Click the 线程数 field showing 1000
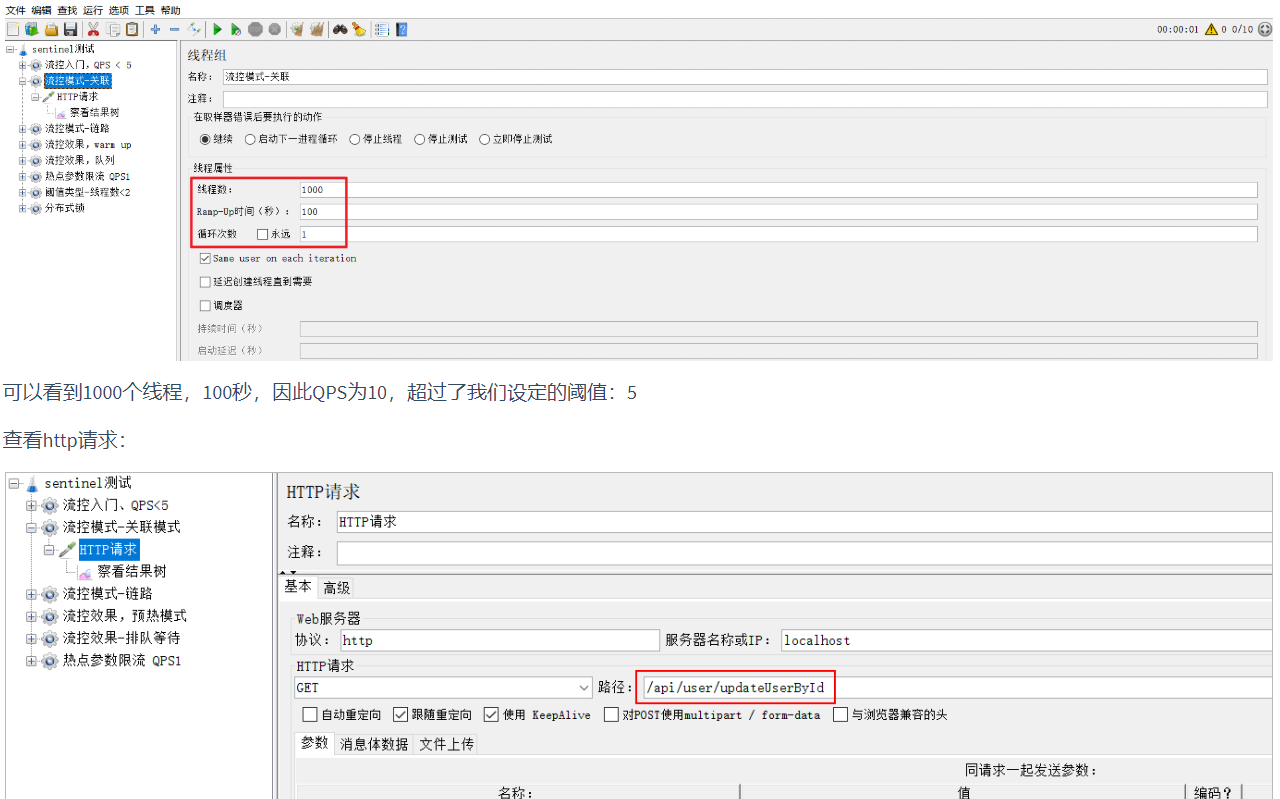The image size is (1280, 799). pos(778,190)
